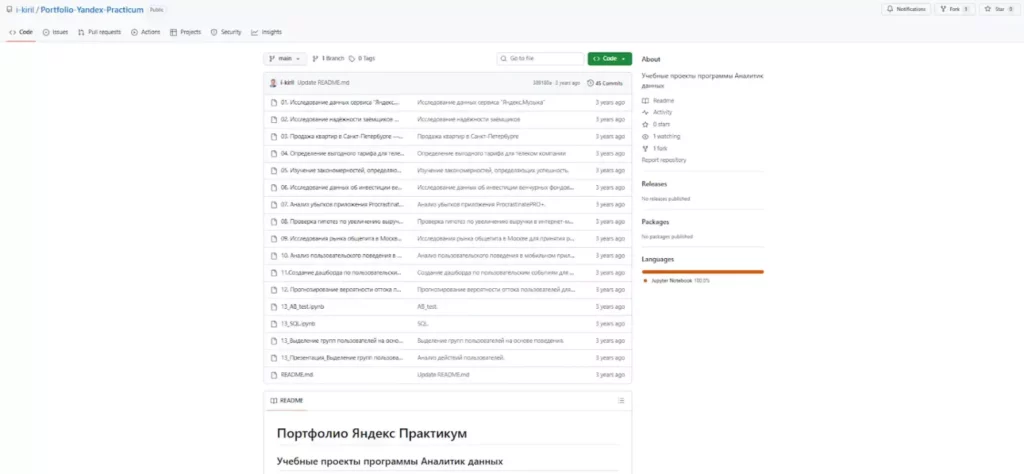The image size is (1024, 474).
Task: Open file '03. Продажа квартир в Санкт-Петербурге'
Action: click(340, 136)
